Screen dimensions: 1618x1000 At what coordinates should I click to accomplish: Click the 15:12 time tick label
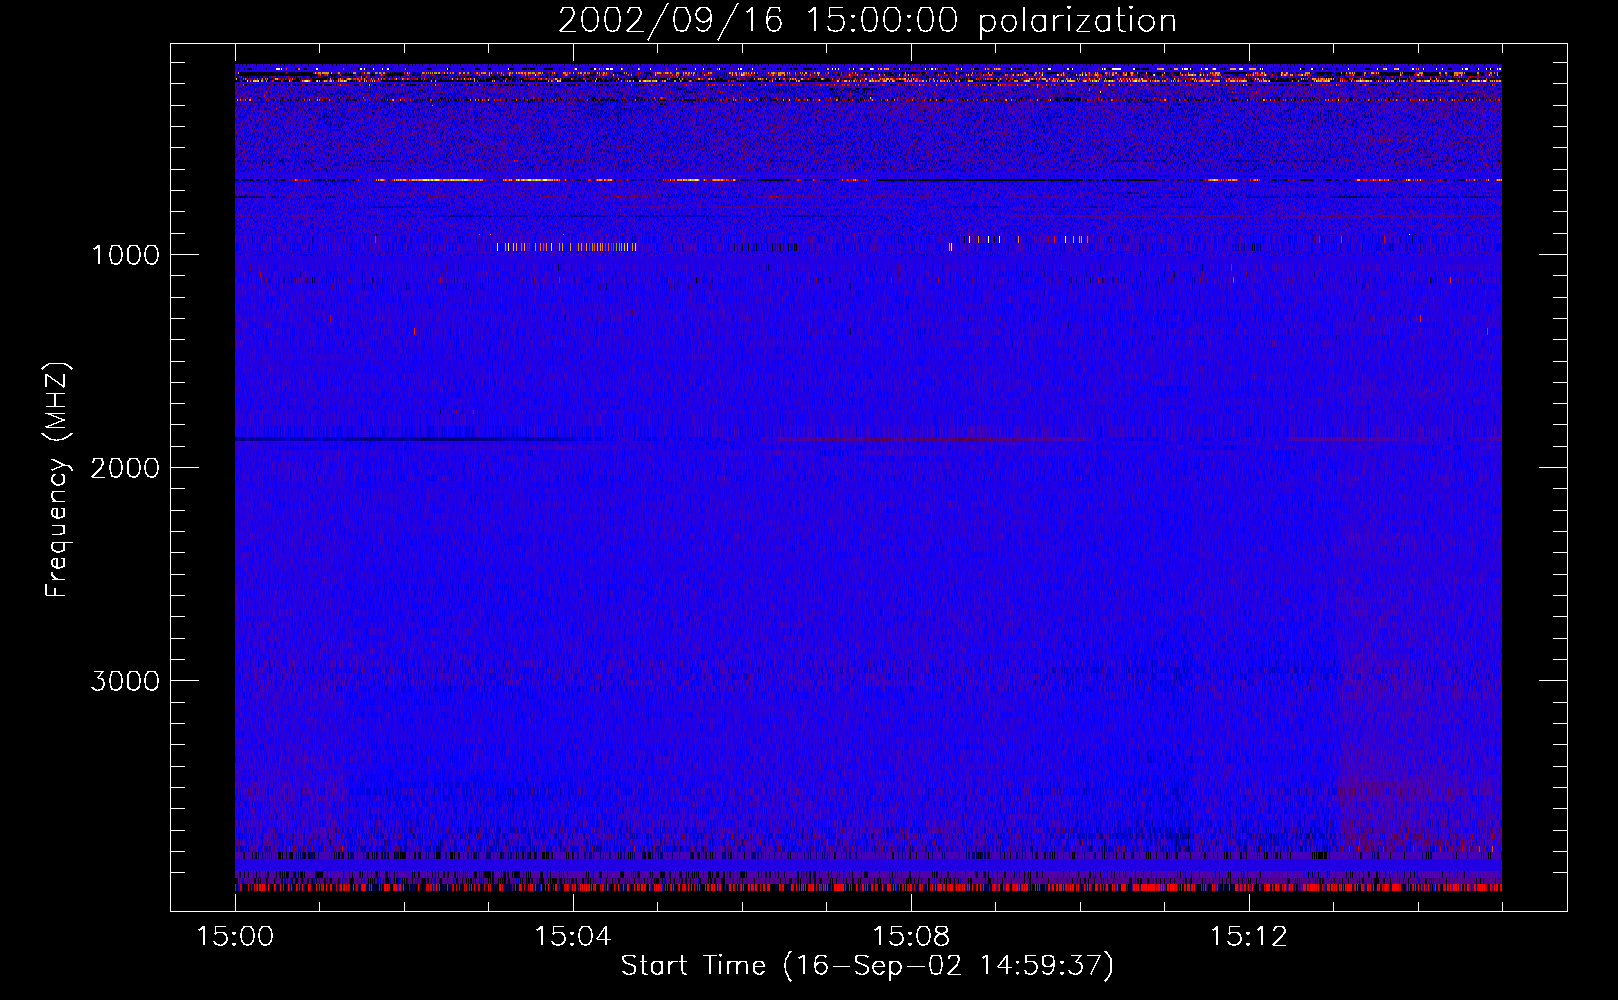click(1248, 936)
